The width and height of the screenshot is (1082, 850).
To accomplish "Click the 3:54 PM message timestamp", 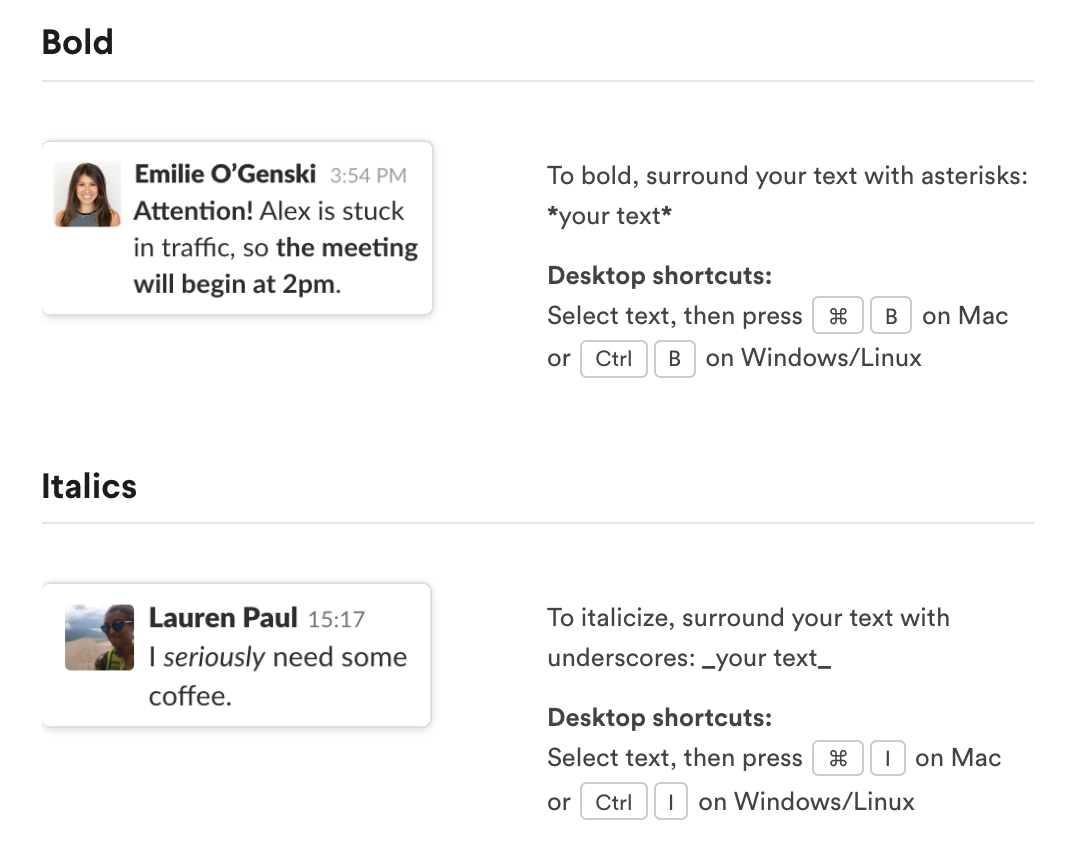I will [x=368, y=176].
